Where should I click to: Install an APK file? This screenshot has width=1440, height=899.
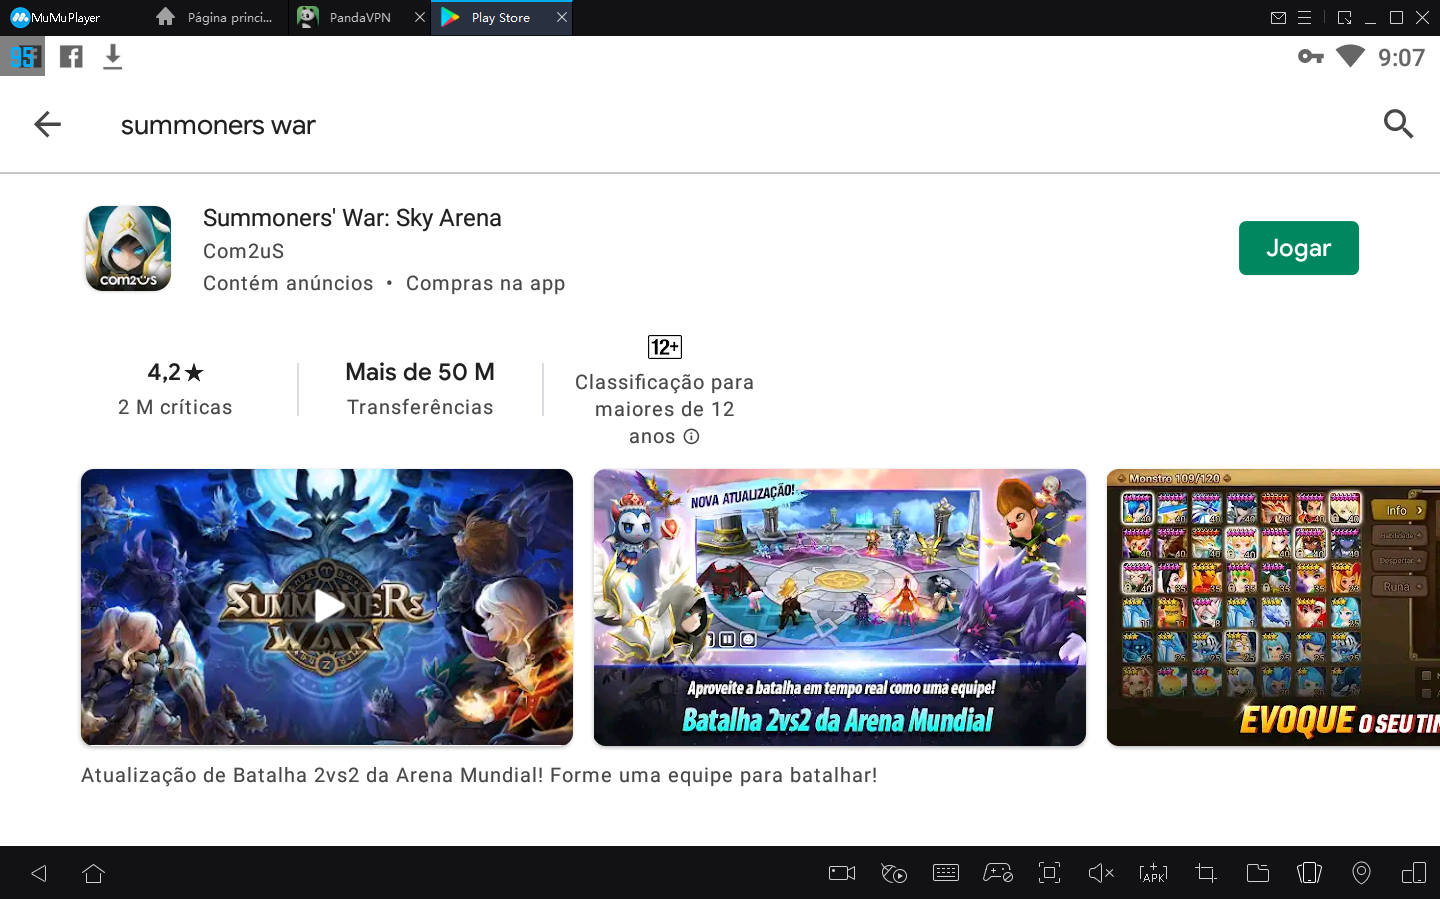click(1153, 872)
